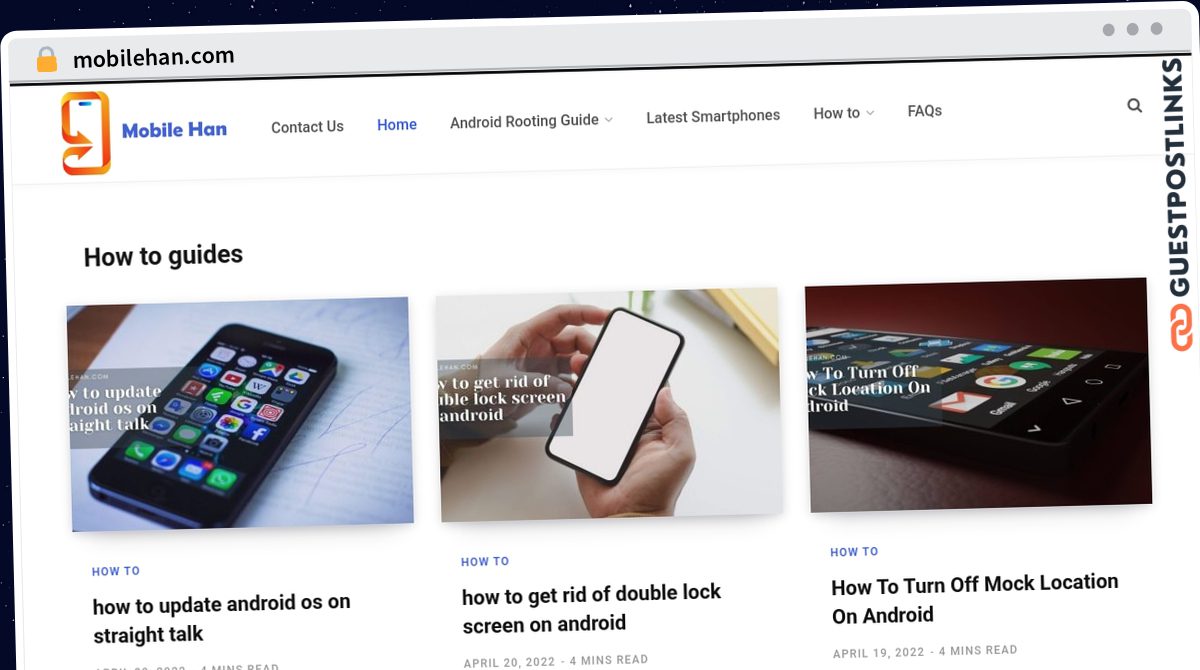The image size is (1200, 670).
Task: Click the orange padlock icon
Action: [46, 59]
